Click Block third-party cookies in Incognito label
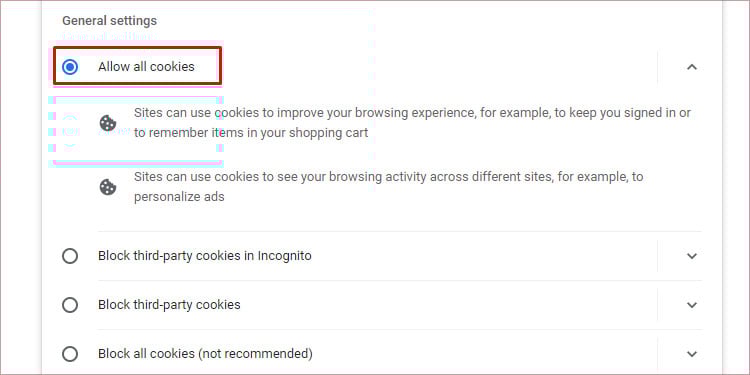Viewport: 750px width, 375px height. tap(205, 256)
